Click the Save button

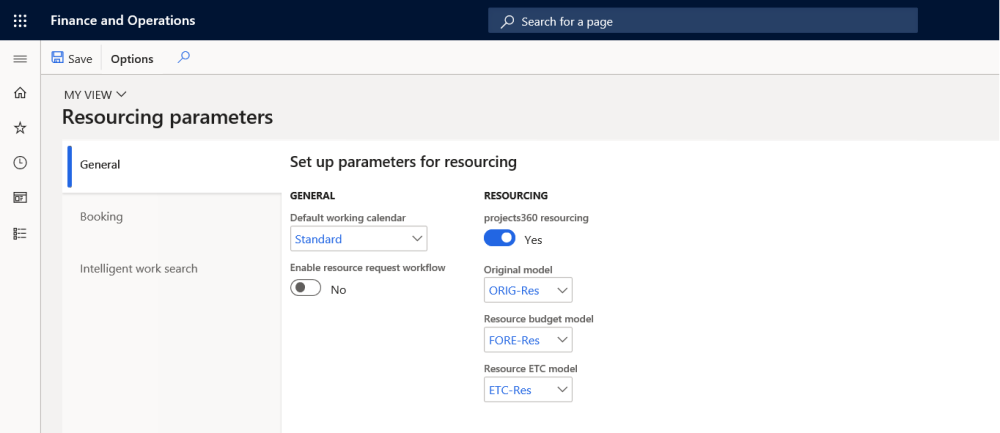pyautogui.click(x=71, y=59)
